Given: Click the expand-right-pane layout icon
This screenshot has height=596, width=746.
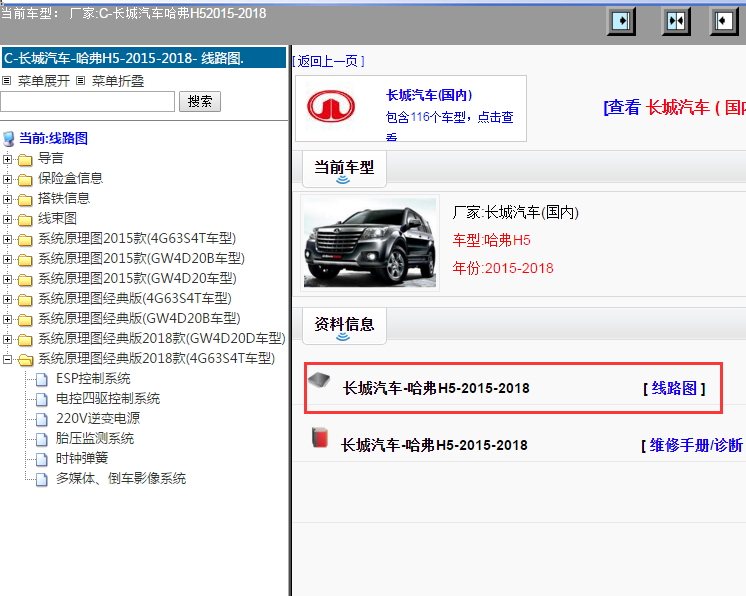Looking at the screenshot, I should [x=621, y=21].
